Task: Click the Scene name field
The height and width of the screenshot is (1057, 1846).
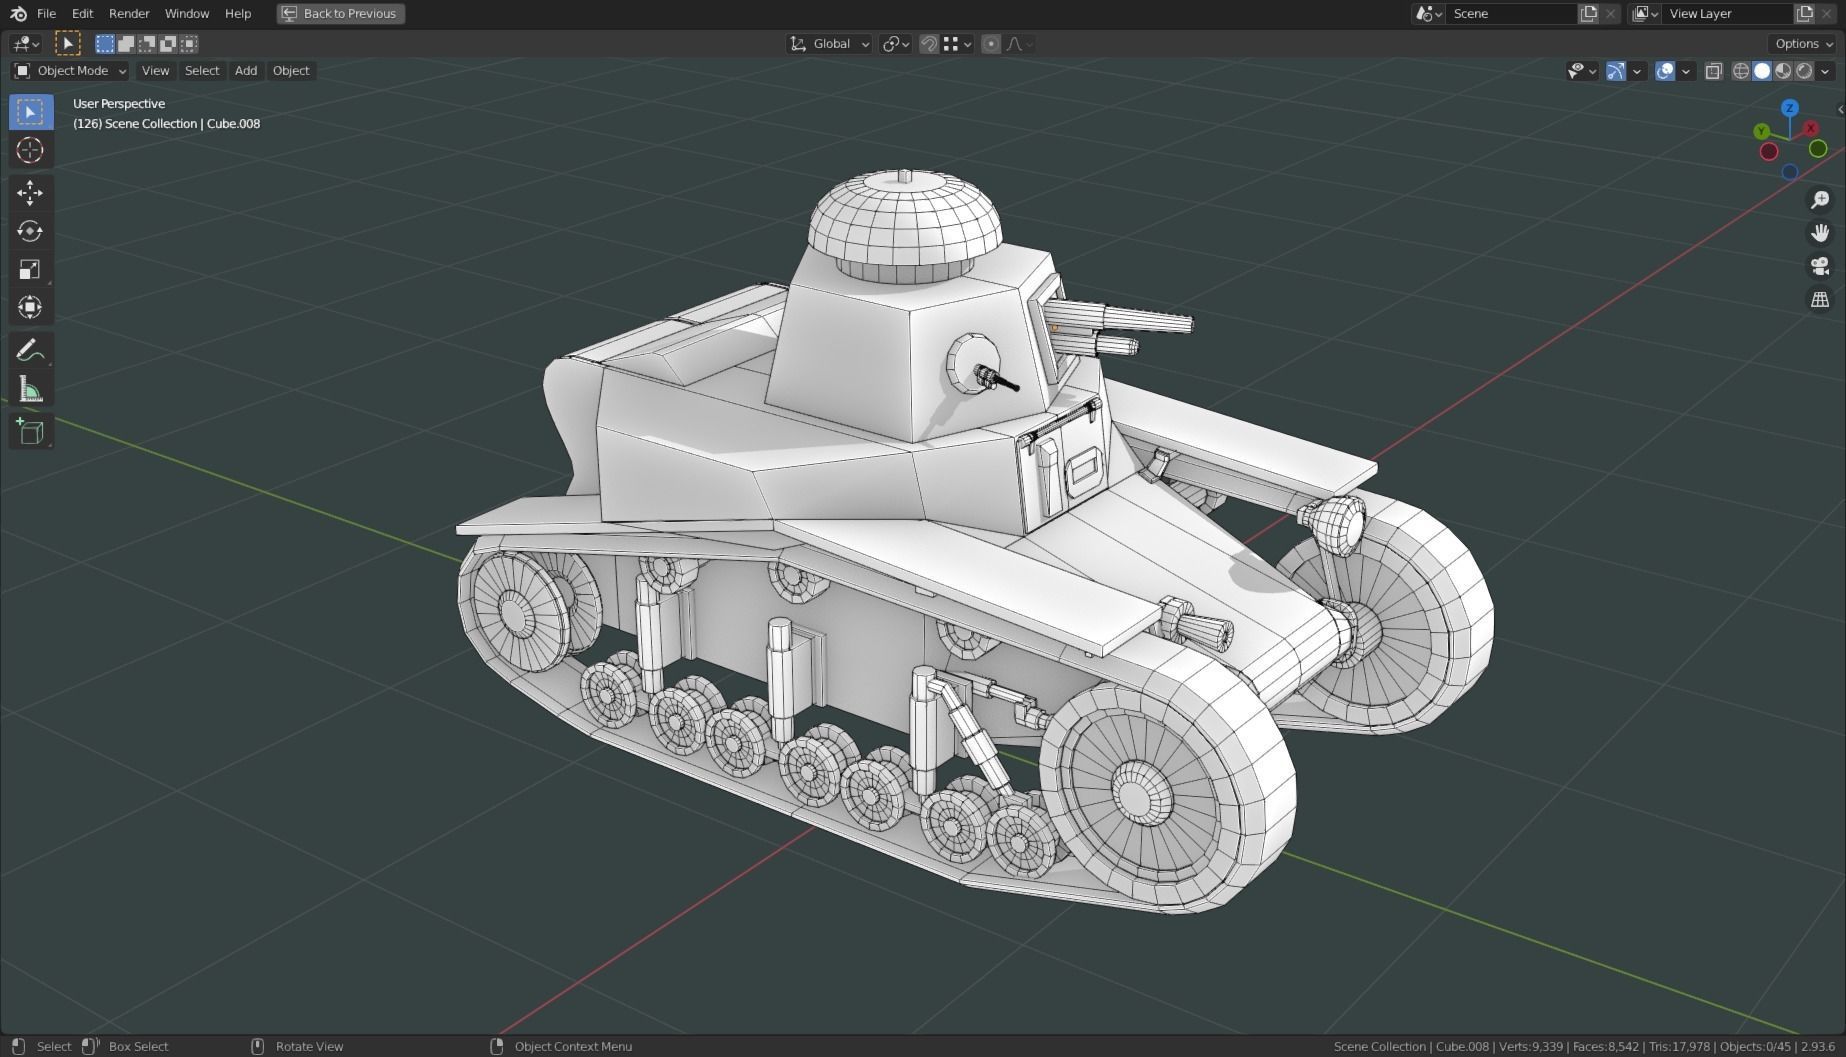Action: point(1511,14)
